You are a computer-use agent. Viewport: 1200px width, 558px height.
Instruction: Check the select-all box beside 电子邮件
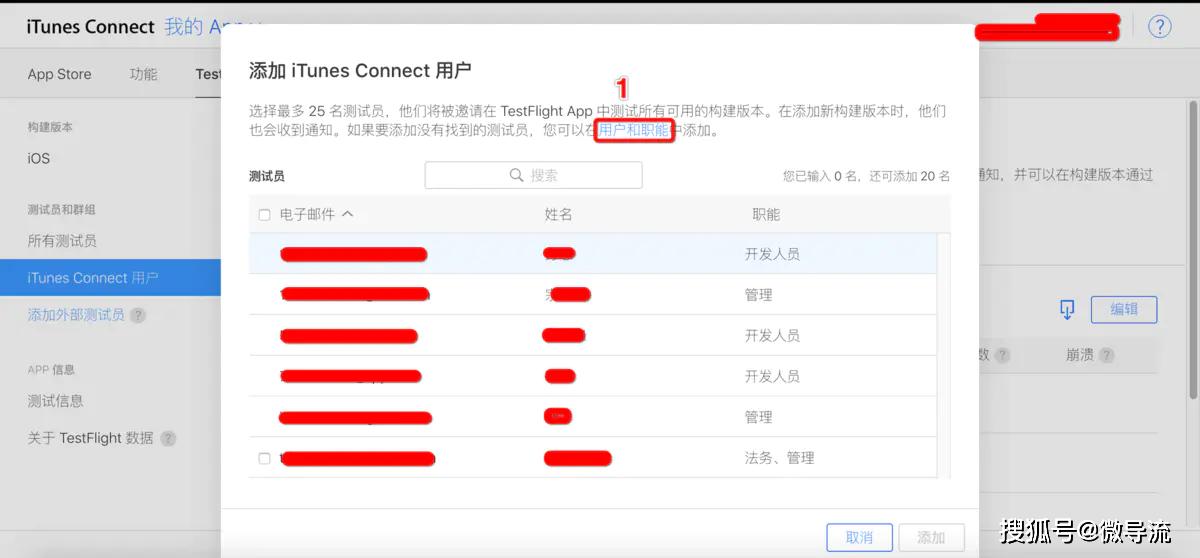tap(264, 215)
